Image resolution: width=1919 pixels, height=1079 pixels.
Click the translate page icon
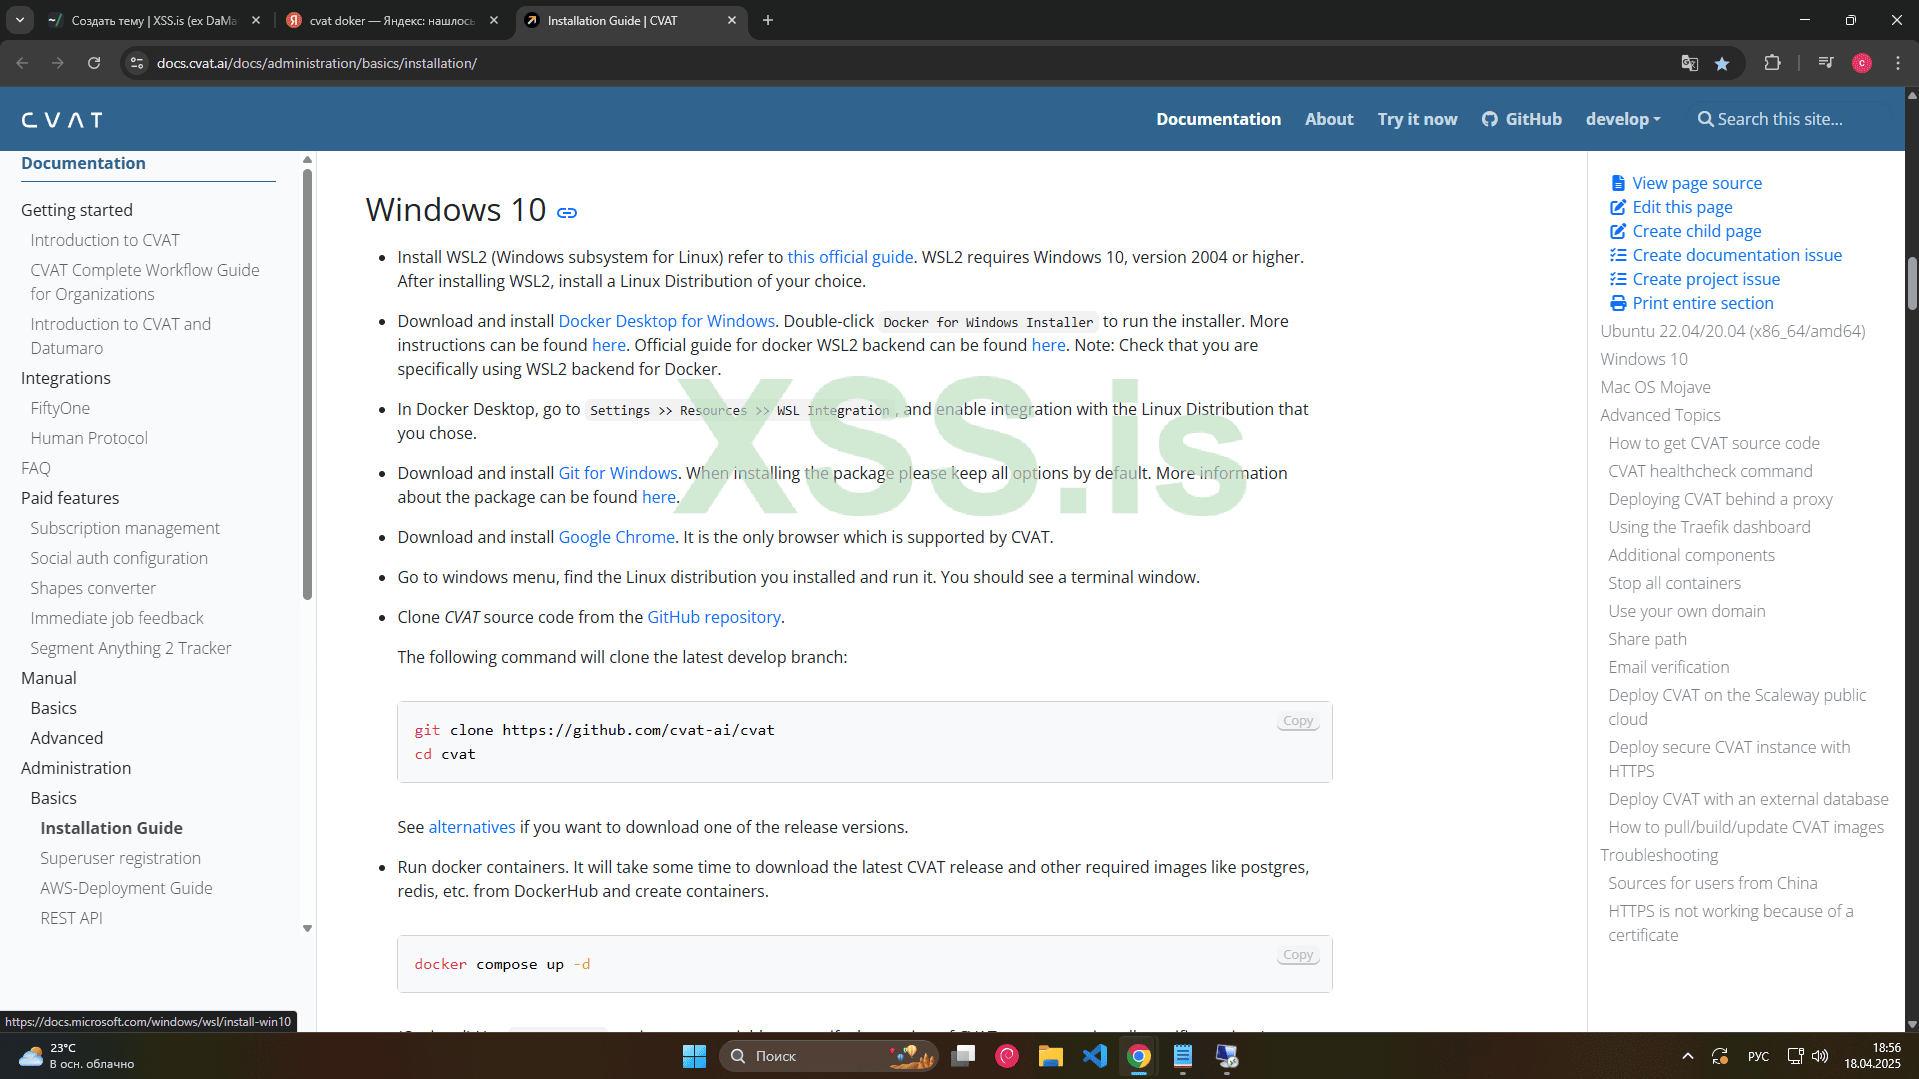coord(1690,63)
